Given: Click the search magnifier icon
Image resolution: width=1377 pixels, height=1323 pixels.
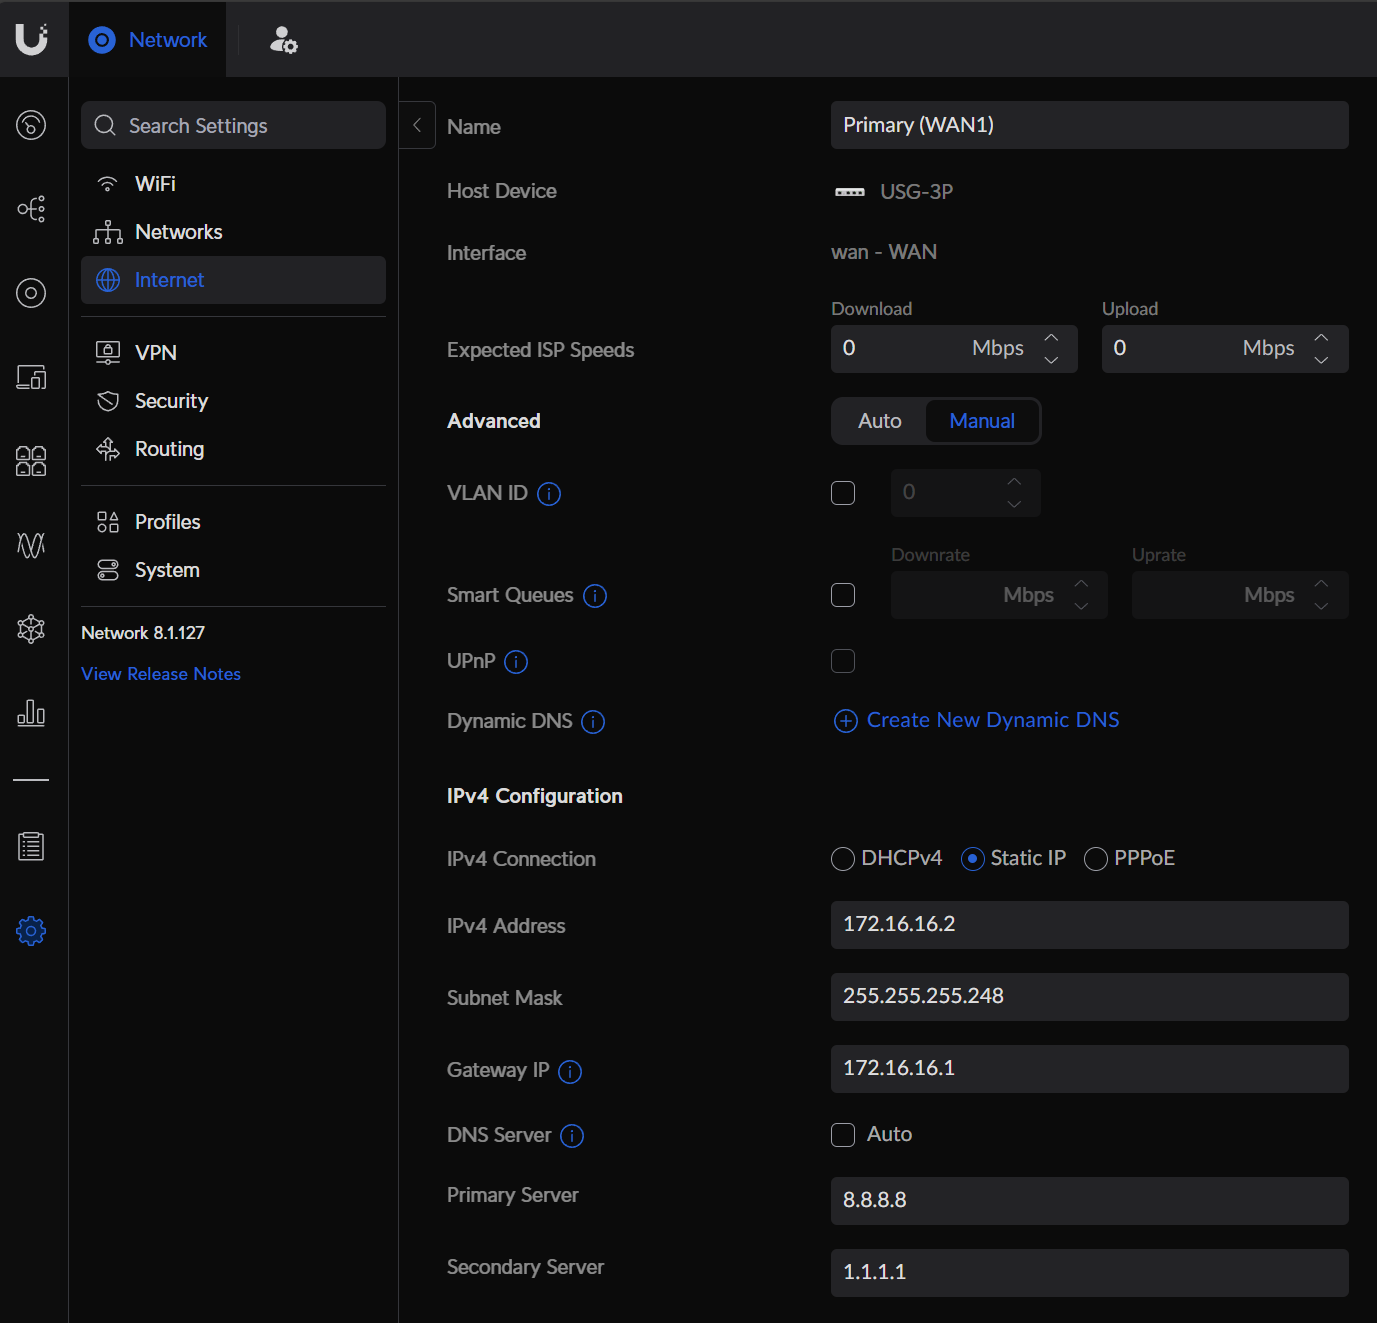Looking at the screenshot, I should point(105,125).
